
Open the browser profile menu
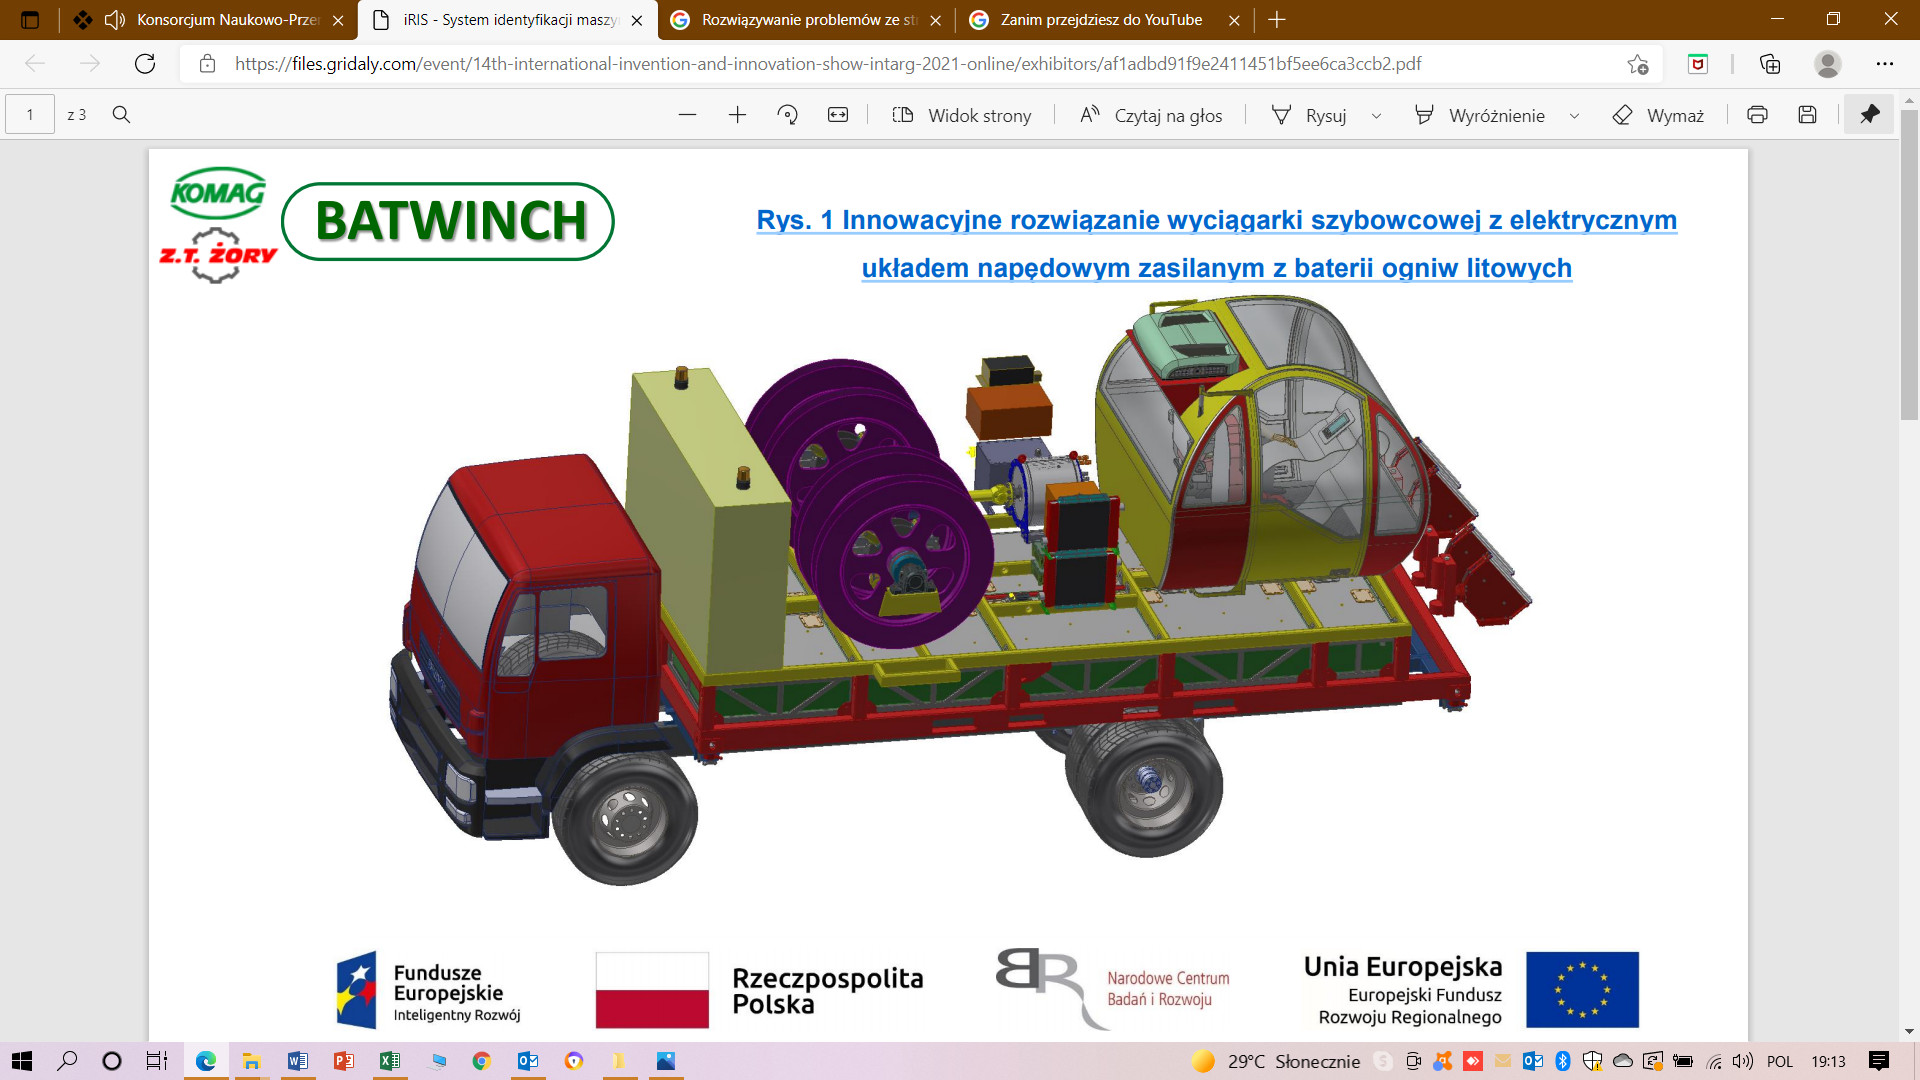(x=1828, y=64)
